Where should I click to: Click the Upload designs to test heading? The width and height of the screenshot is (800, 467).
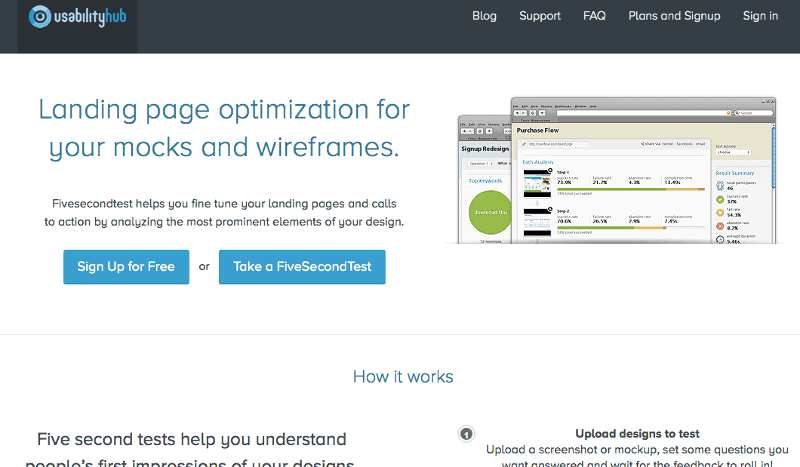click(637, 434)
